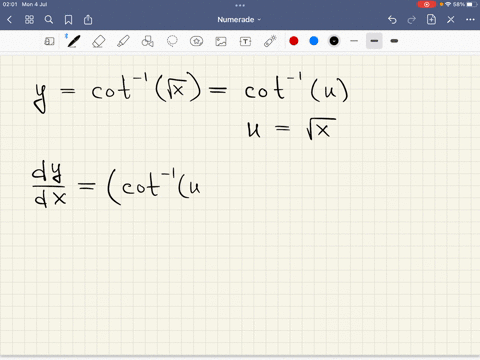480x360 pixels.
Task: Select the Shapes tool
Action: [148, 41]
